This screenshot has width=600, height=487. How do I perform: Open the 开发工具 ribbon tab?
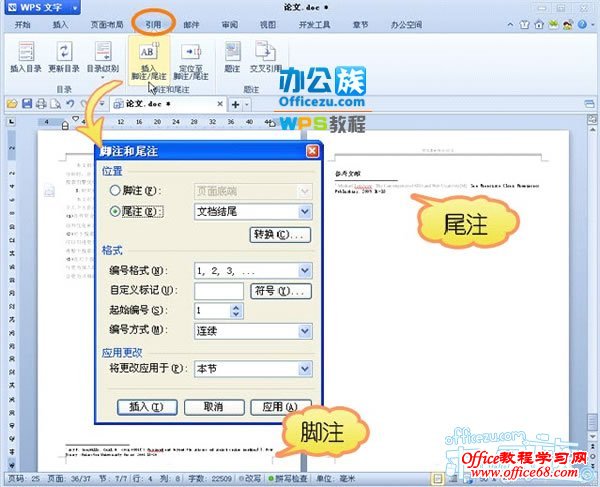pyautogui.click(x=314, y=24)
